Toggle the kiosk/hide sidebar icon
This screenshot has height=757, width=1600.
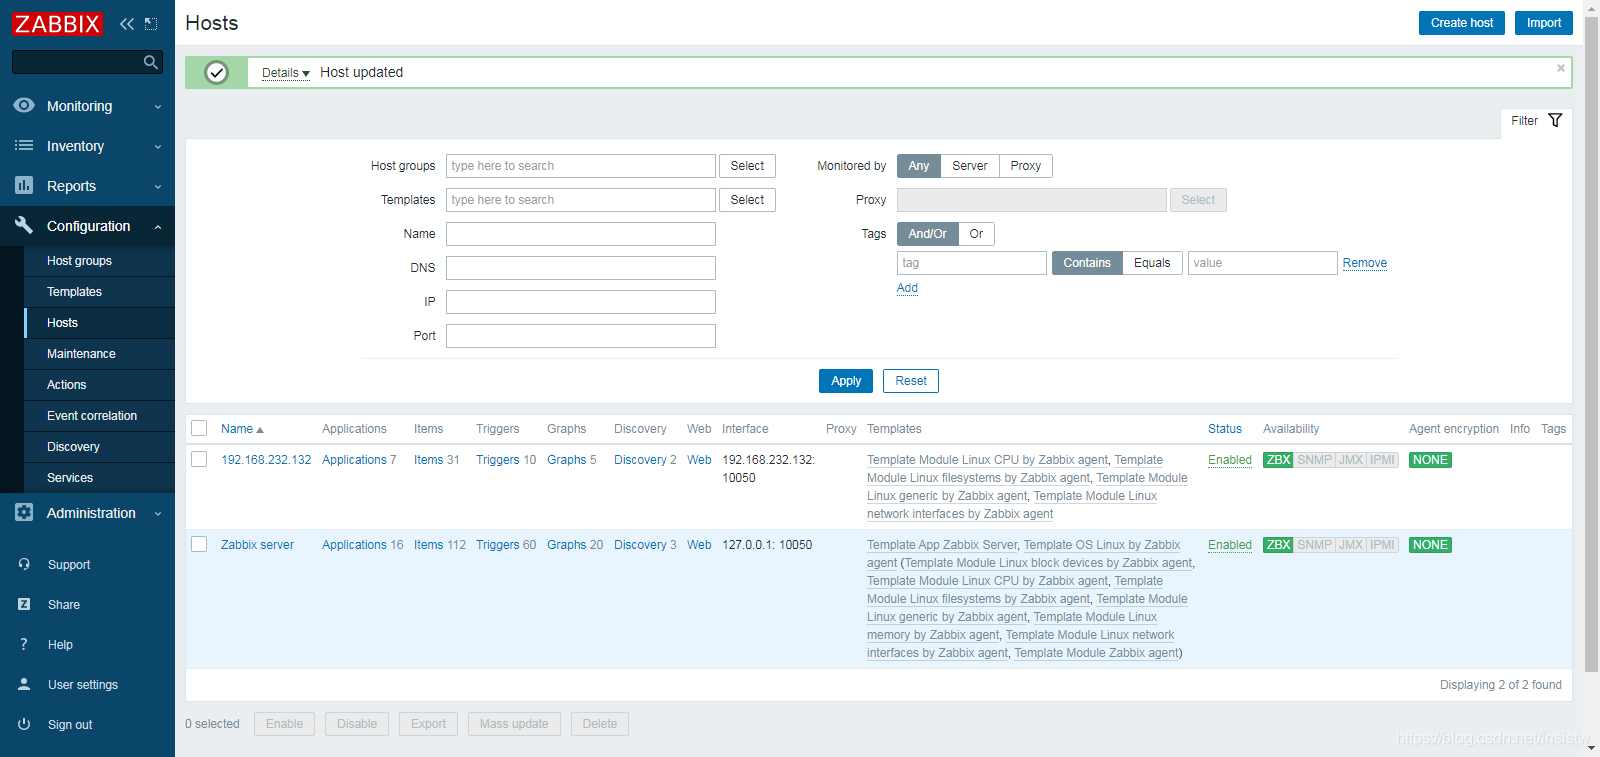pos(151,24)
